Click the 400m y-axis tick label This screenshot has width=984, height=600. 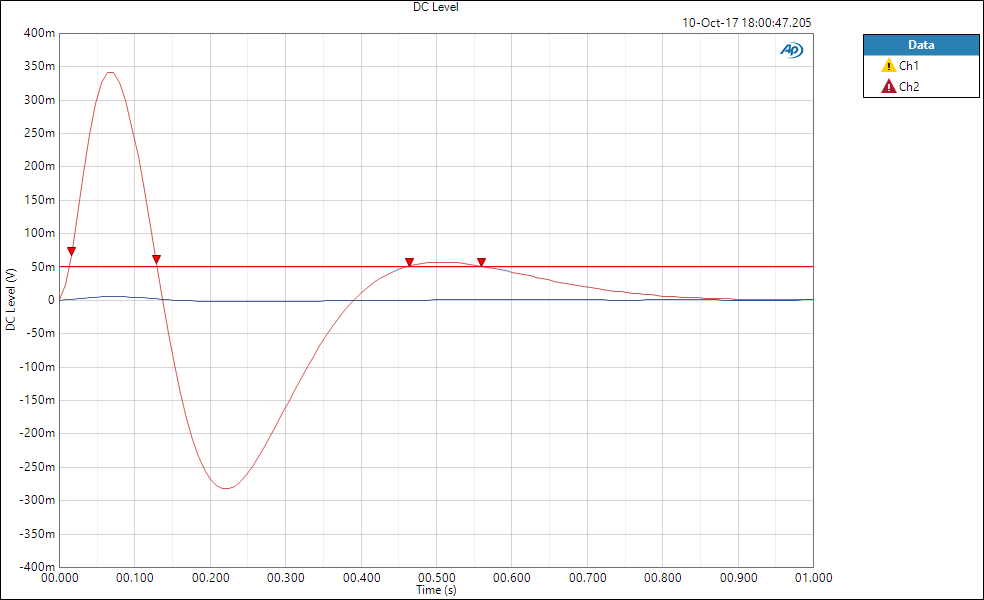40,33
